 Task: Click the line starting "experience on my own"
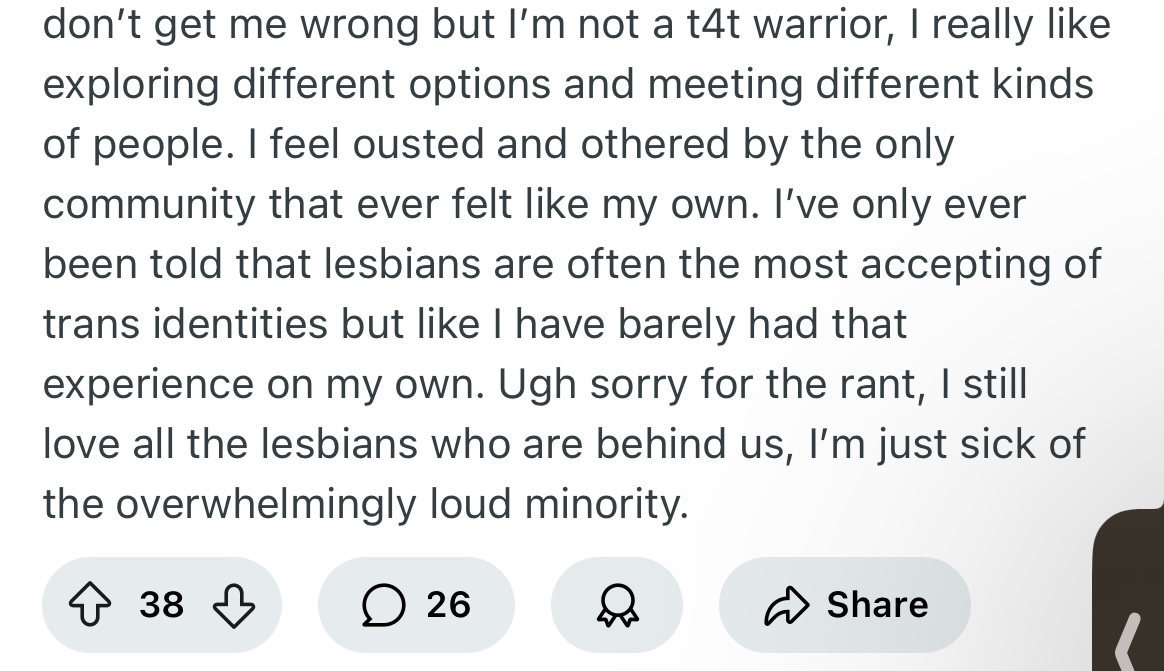tap(534, 384)
